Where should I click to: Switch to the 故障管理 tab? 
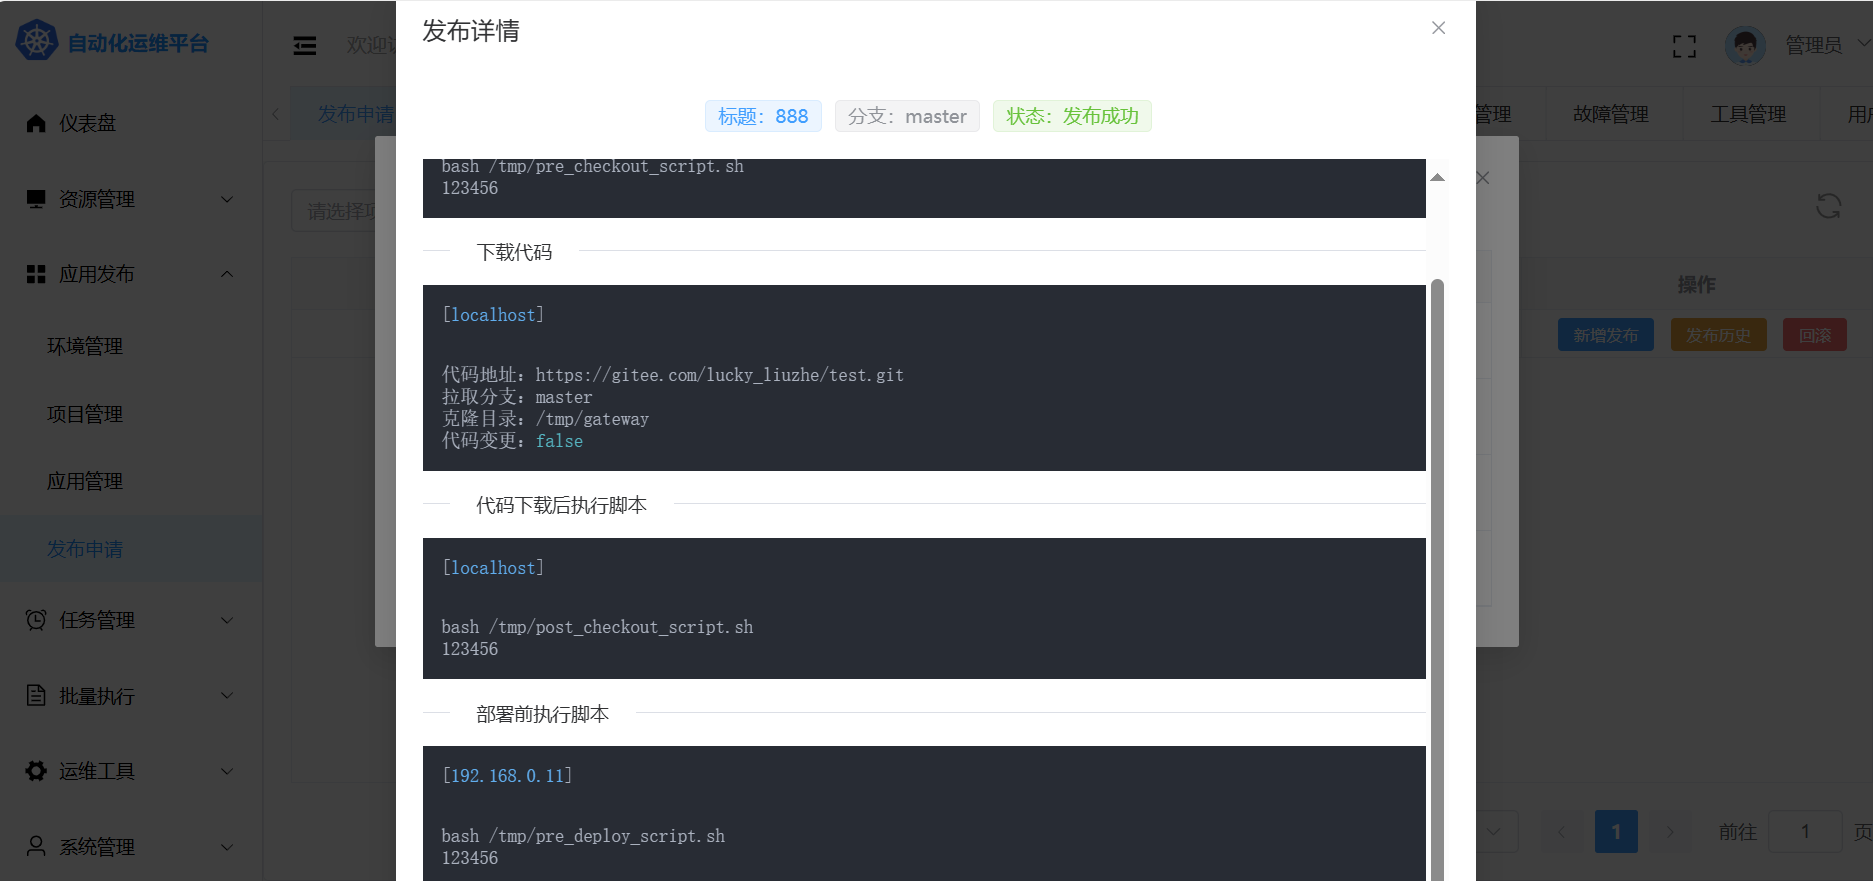(1610, 114)
